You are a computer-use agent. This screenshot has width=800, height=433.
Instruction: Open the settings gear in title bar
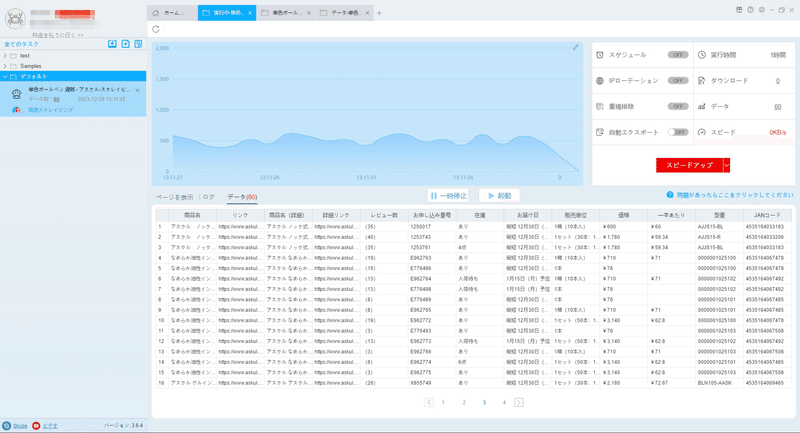762,10
